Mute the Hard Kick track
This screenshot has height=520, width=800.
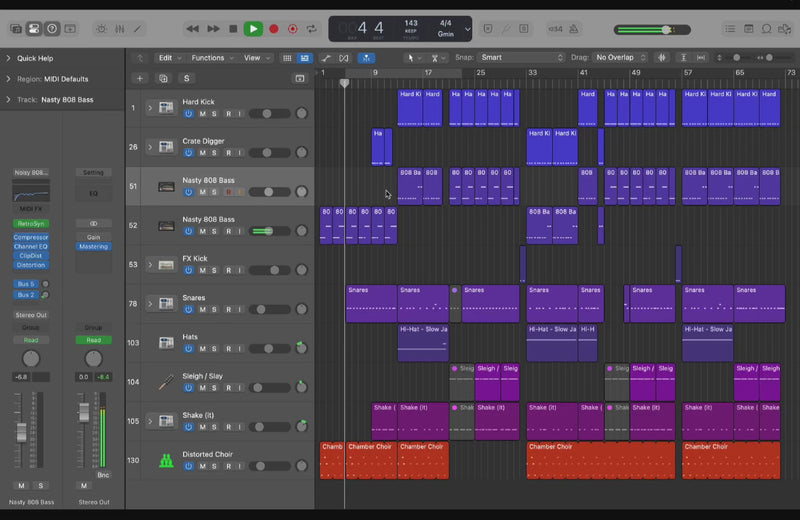click(x=201, y=113)
